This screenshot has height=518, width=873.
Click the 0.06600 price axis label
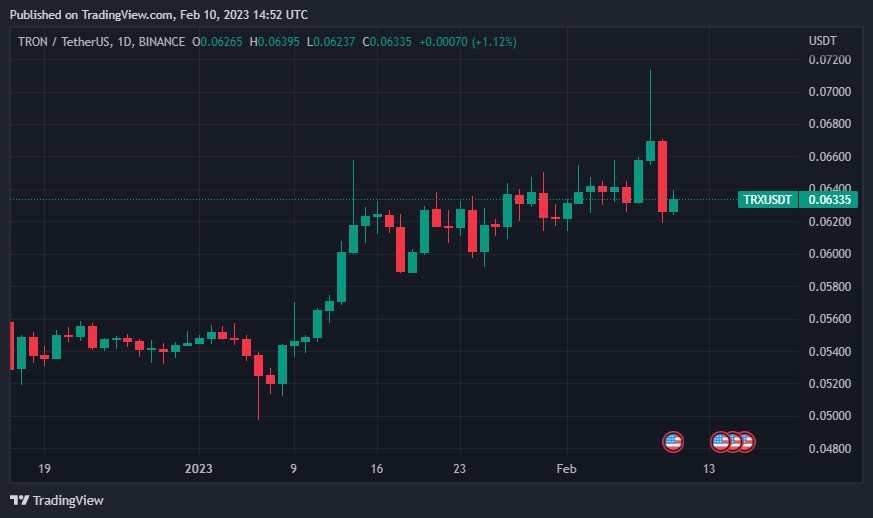tap(830, 157)
